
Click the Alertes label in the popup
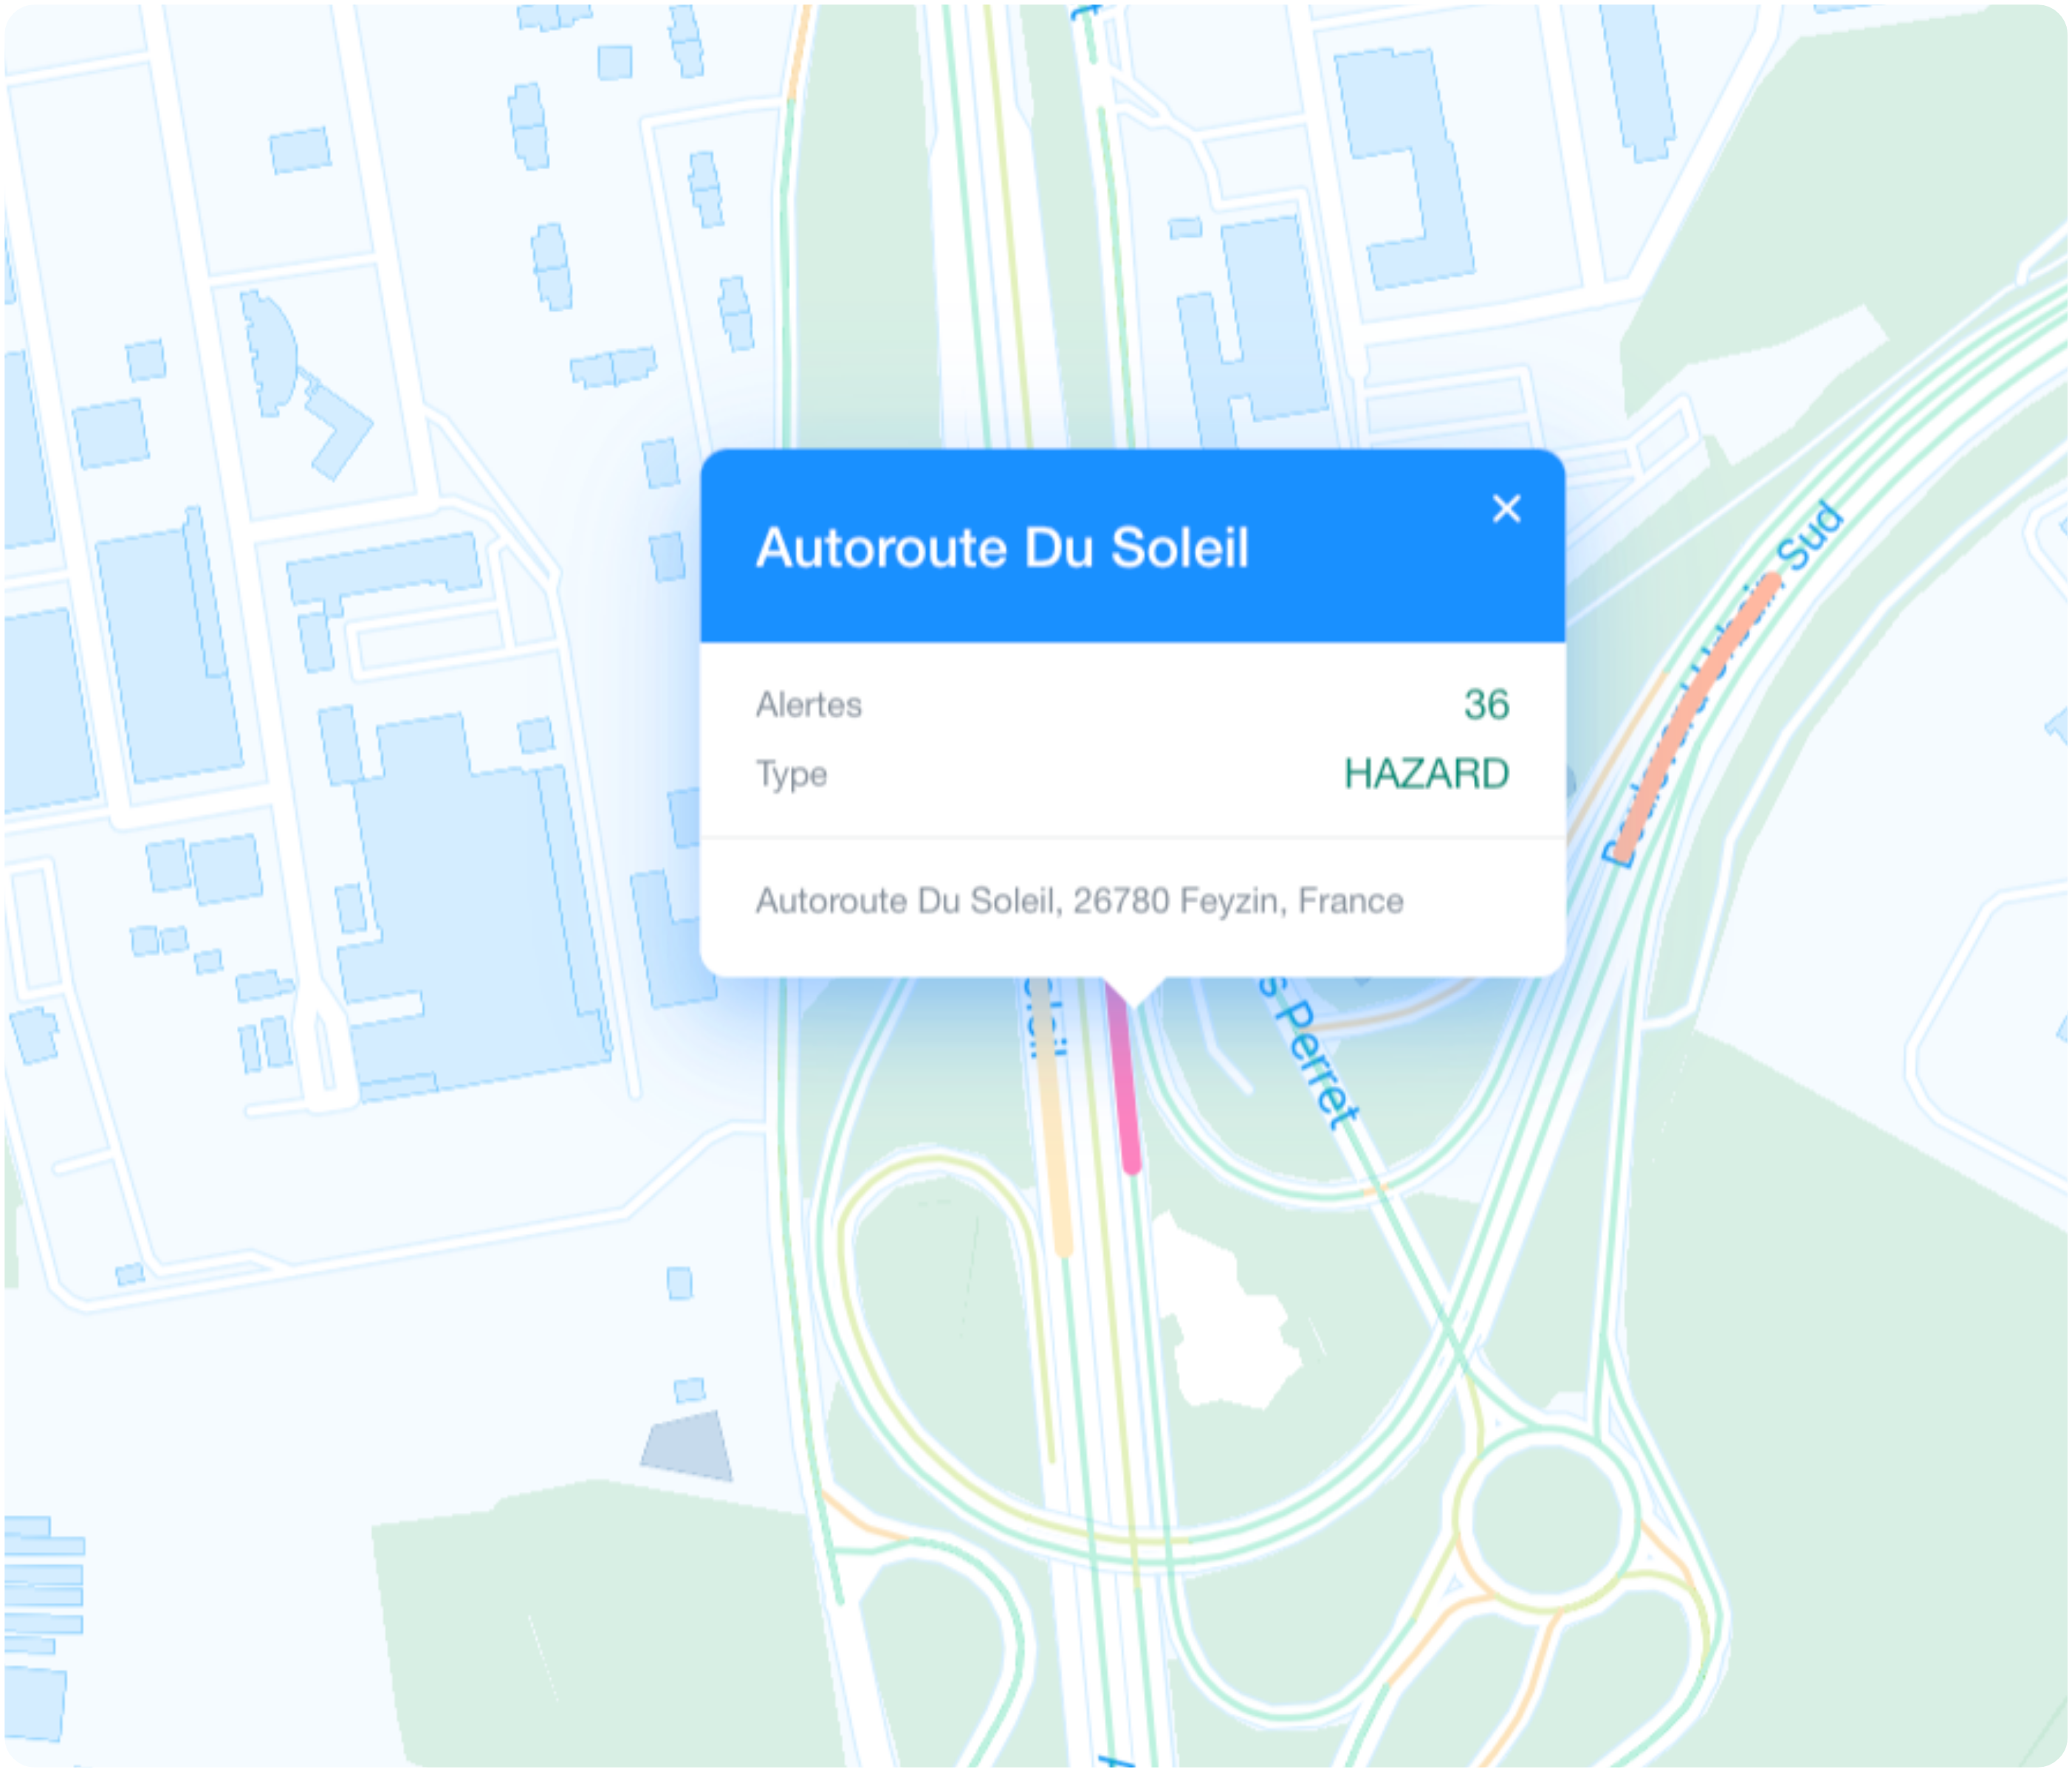pos(808,705)
